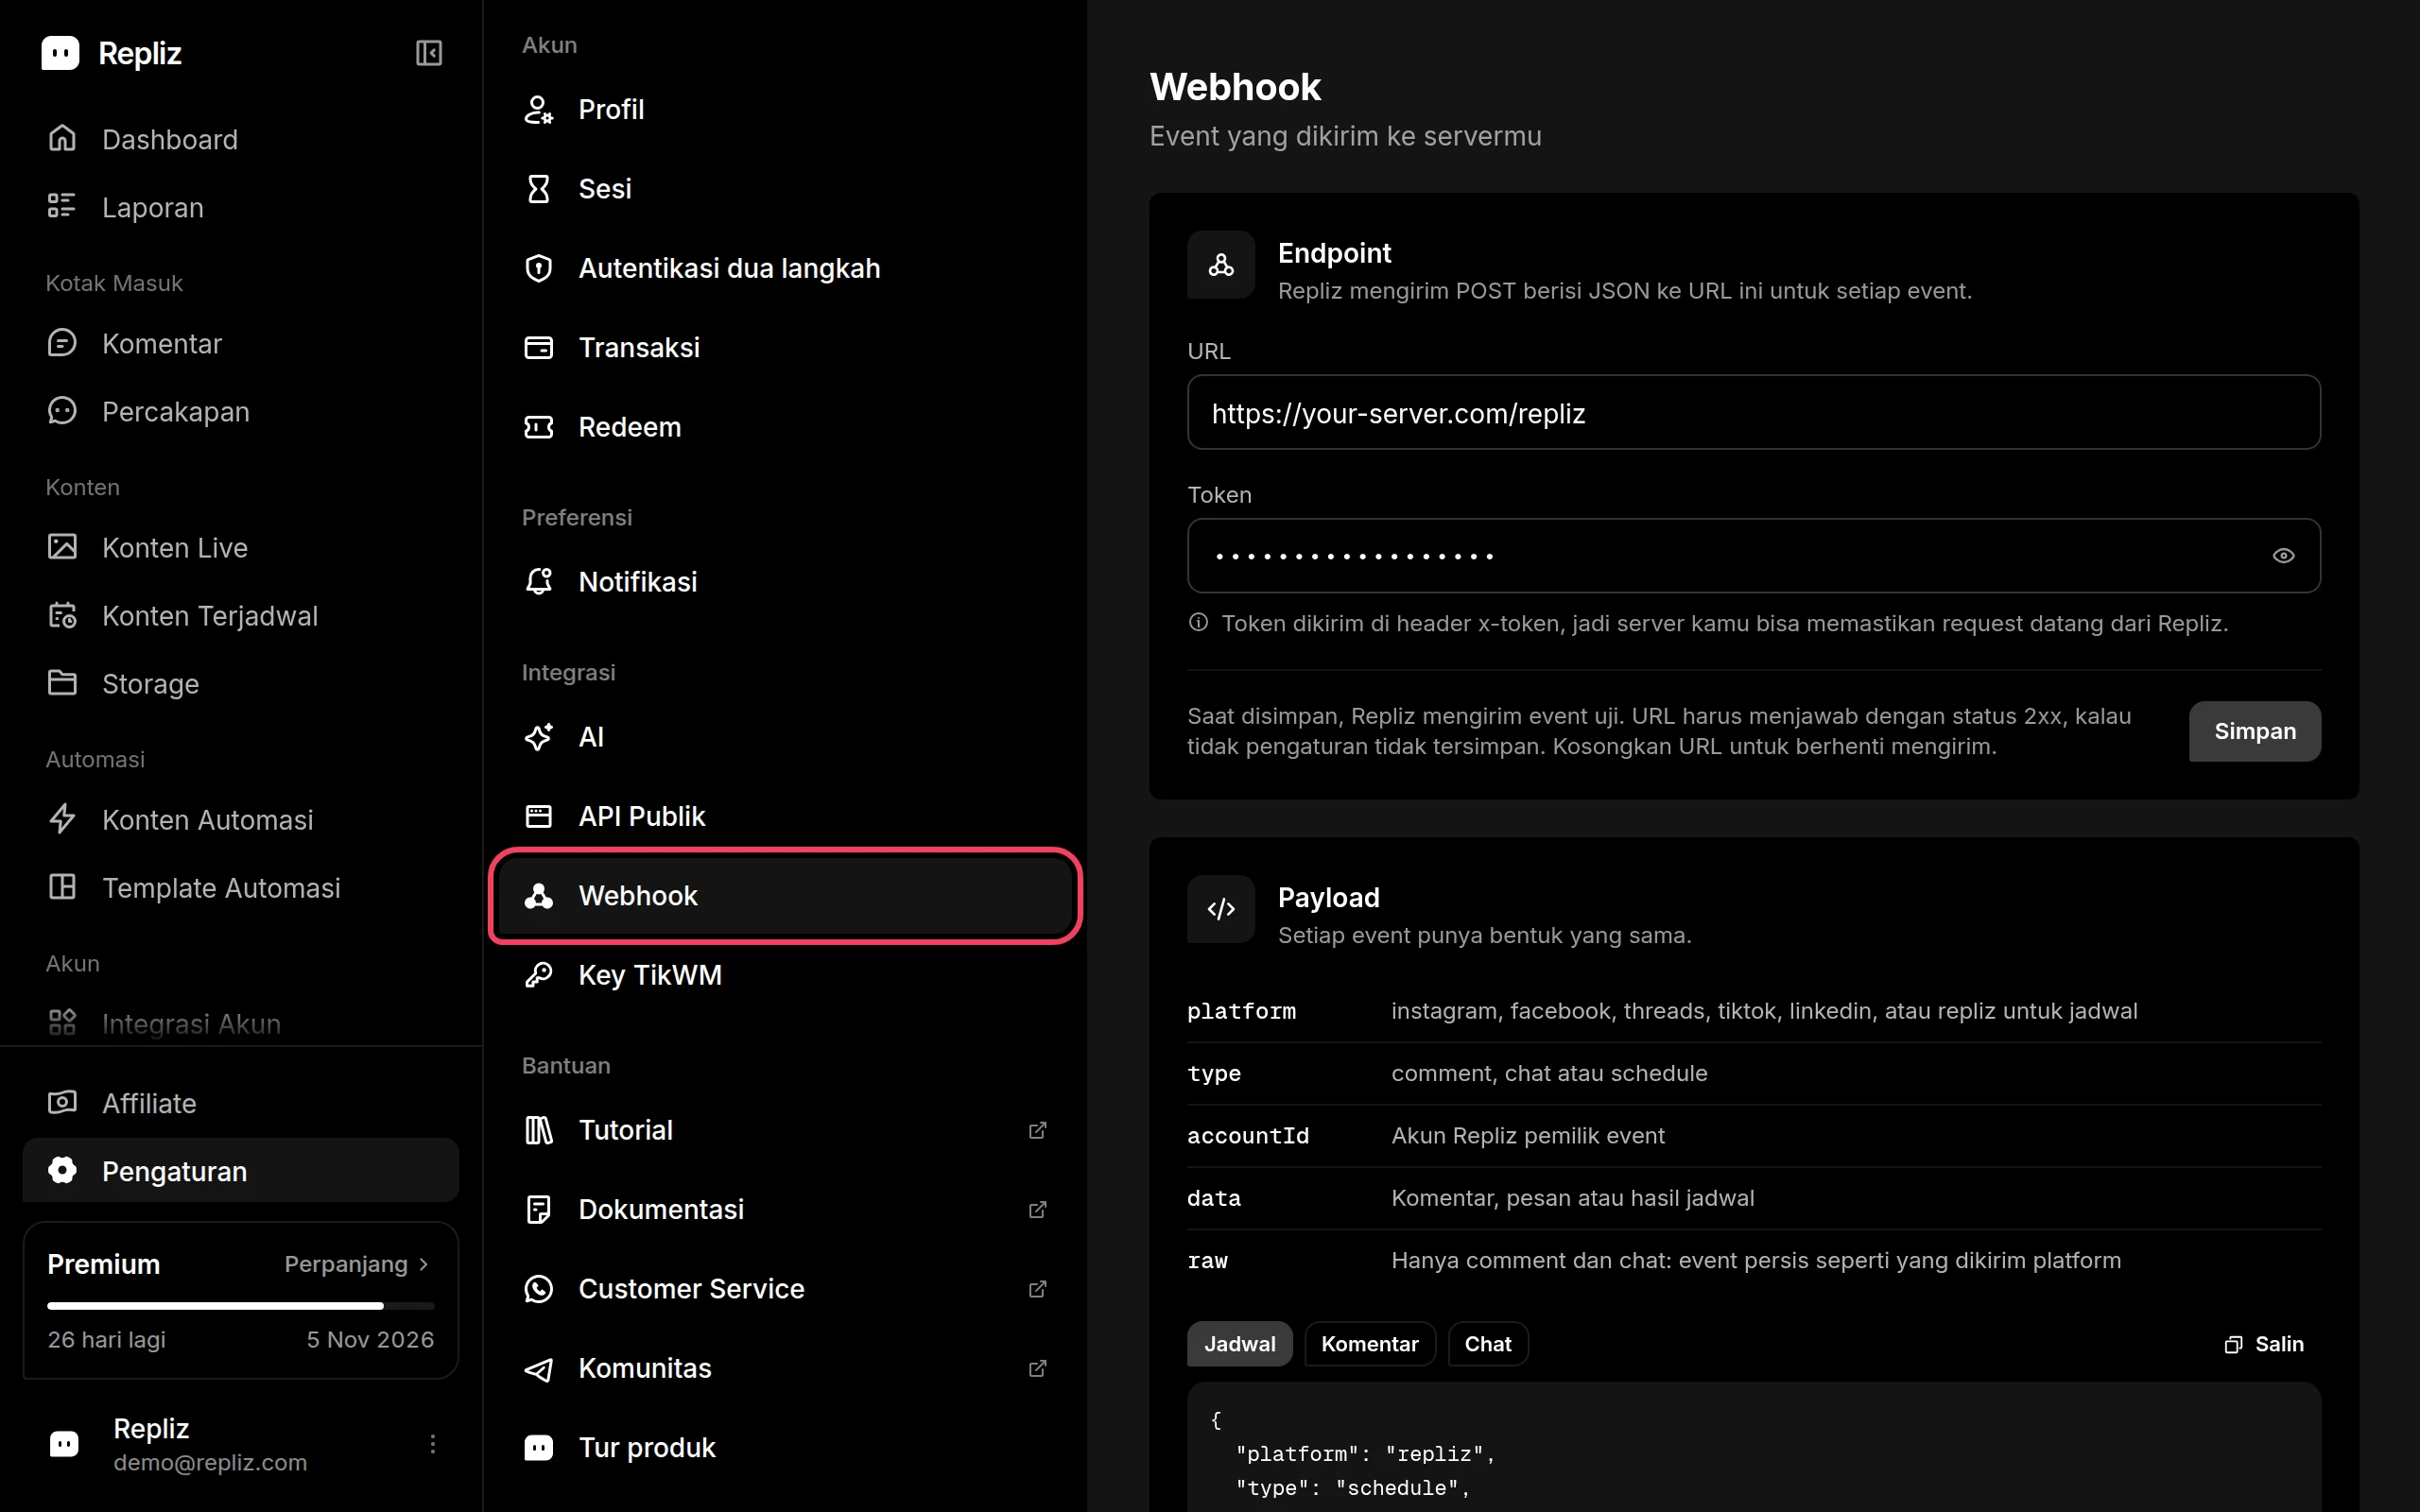Open API Publik settings
The image size is (2420, 1512).
coord(785,816)
